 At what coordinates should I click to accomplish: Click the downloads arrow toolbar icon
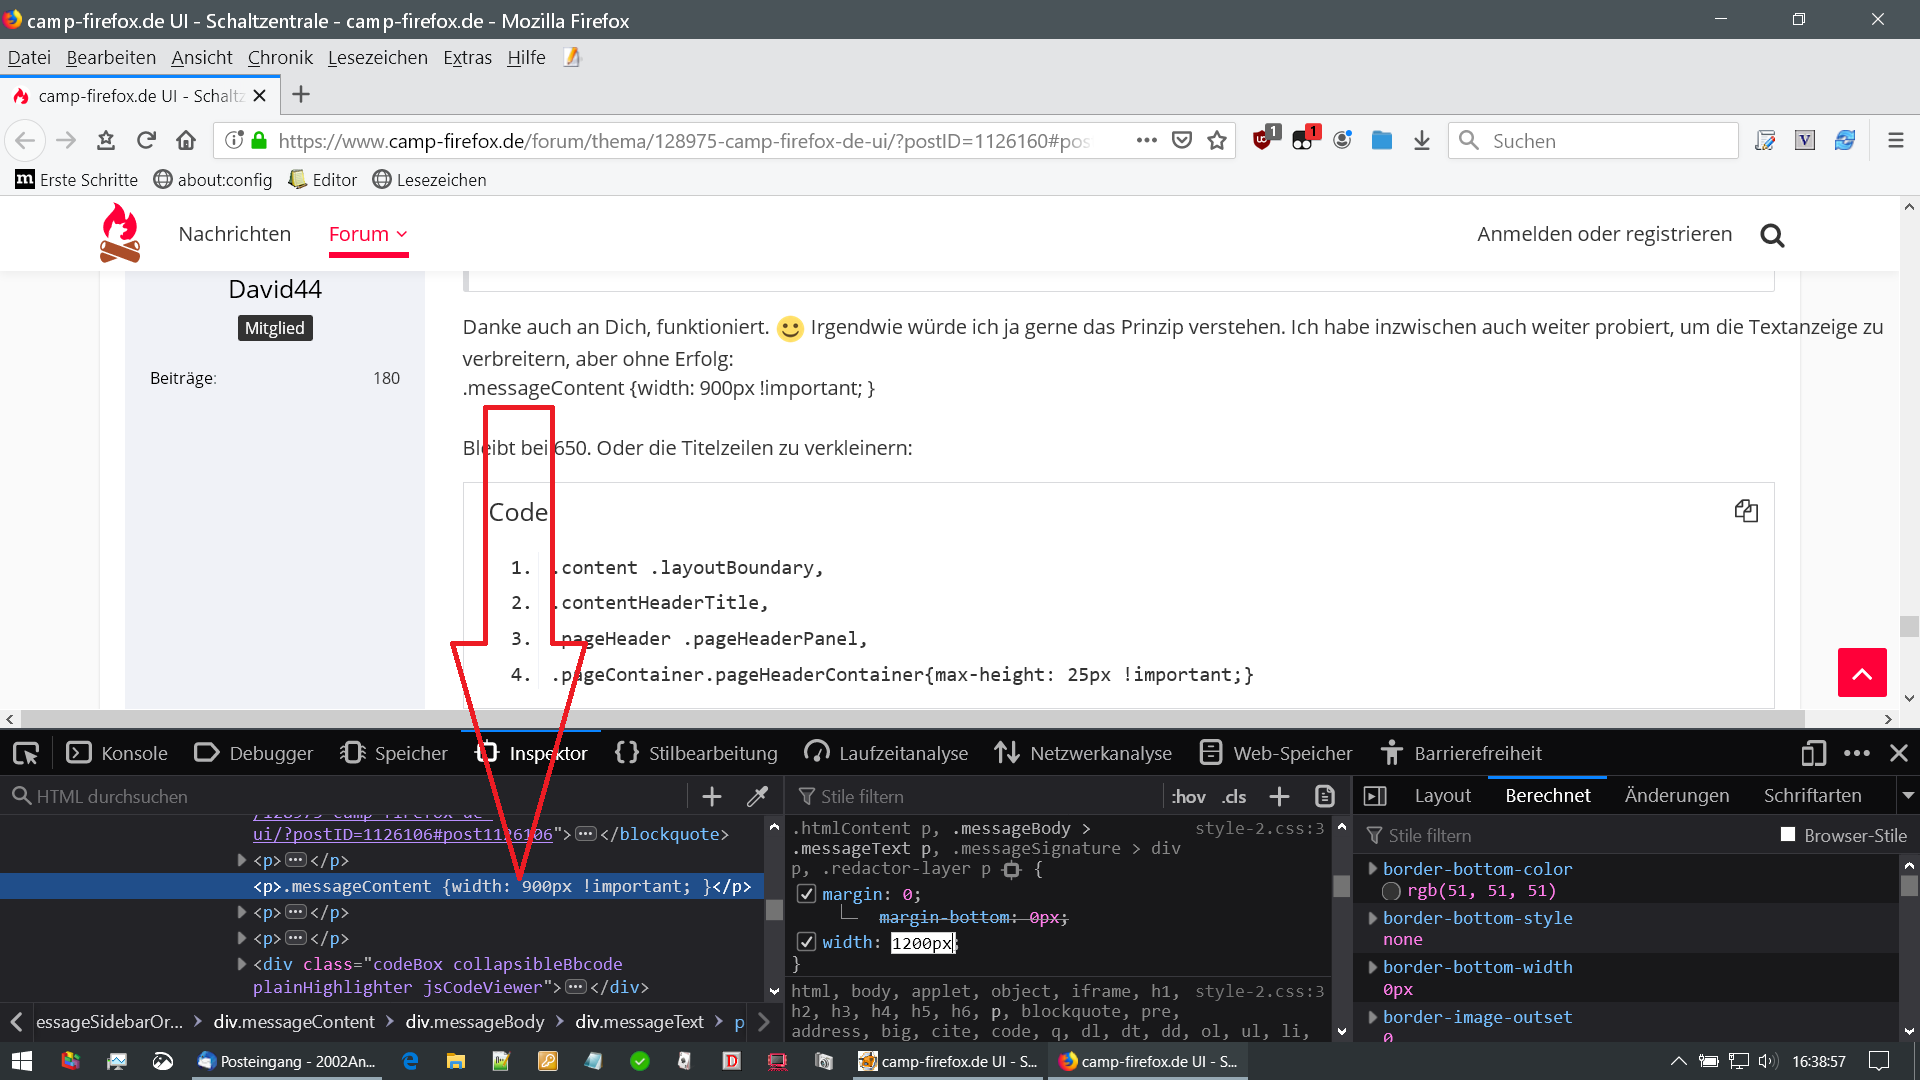(1421, 141)
